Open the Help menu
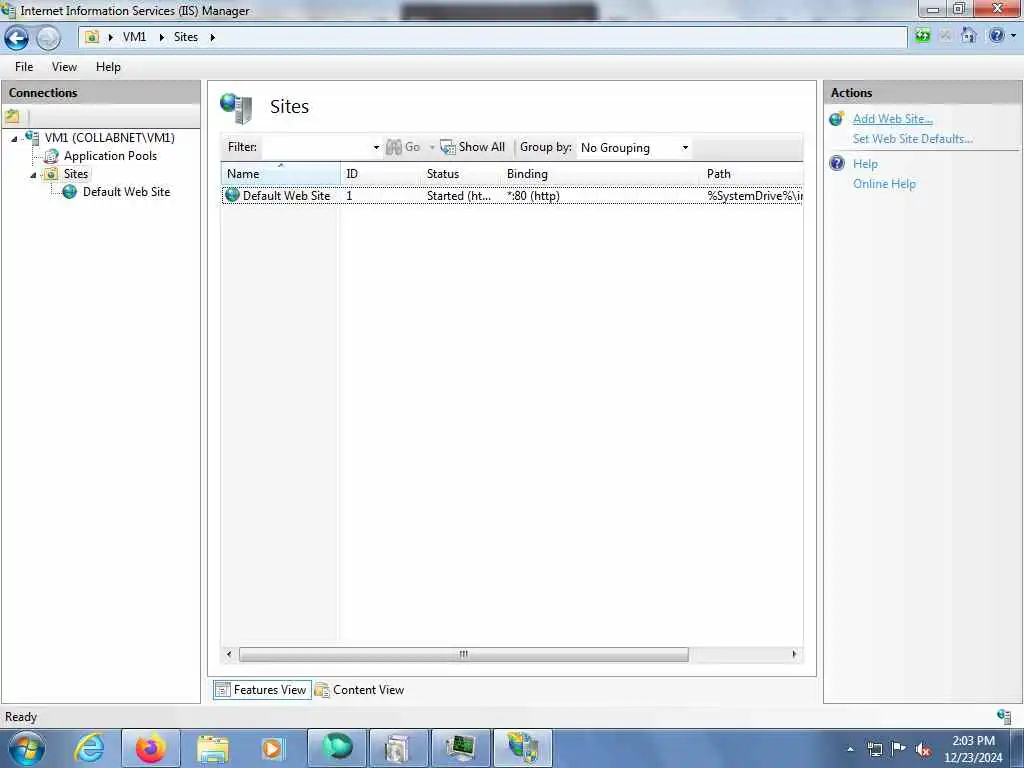1024x768 pixels. [108, 67]
